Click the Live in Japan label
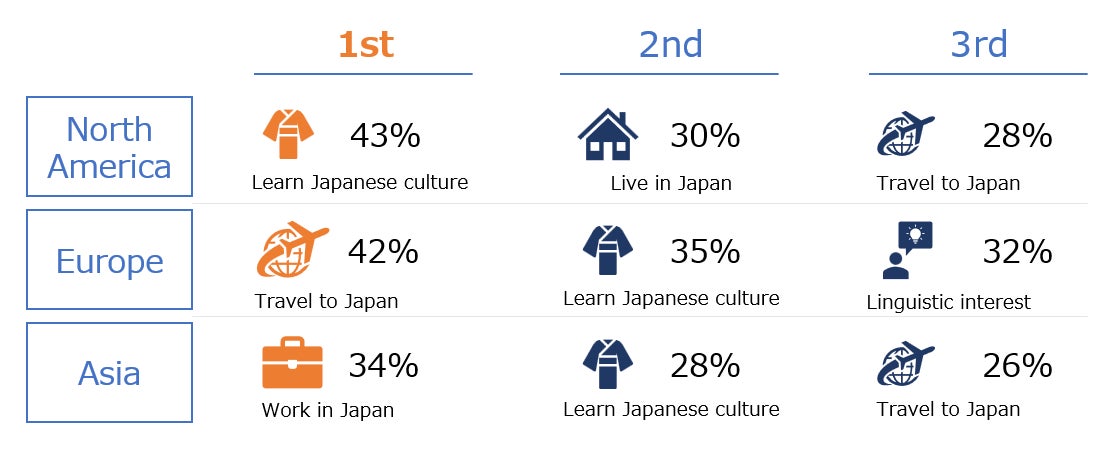Image resolution: width=1117 pixels, height=459 pixels. pos(671,183)
